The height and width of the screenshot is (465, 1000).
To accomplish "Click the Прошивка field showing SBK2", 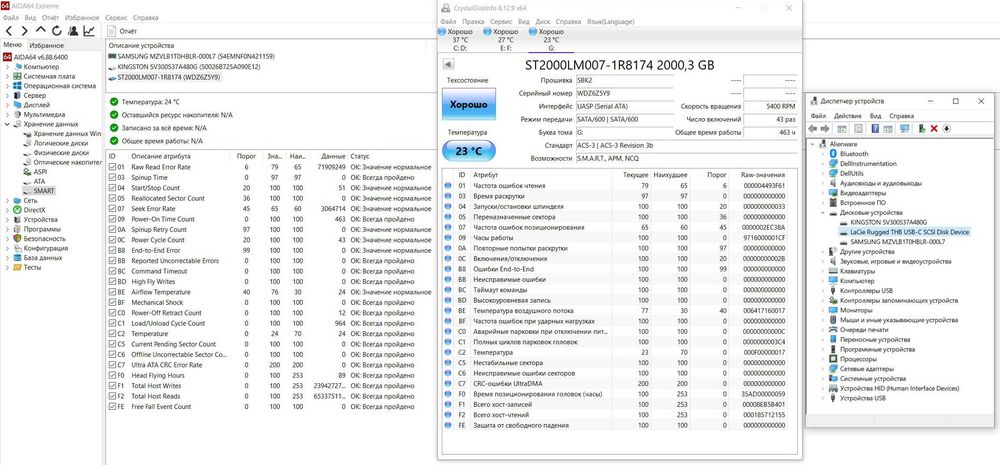I will [x=623, y=80].
